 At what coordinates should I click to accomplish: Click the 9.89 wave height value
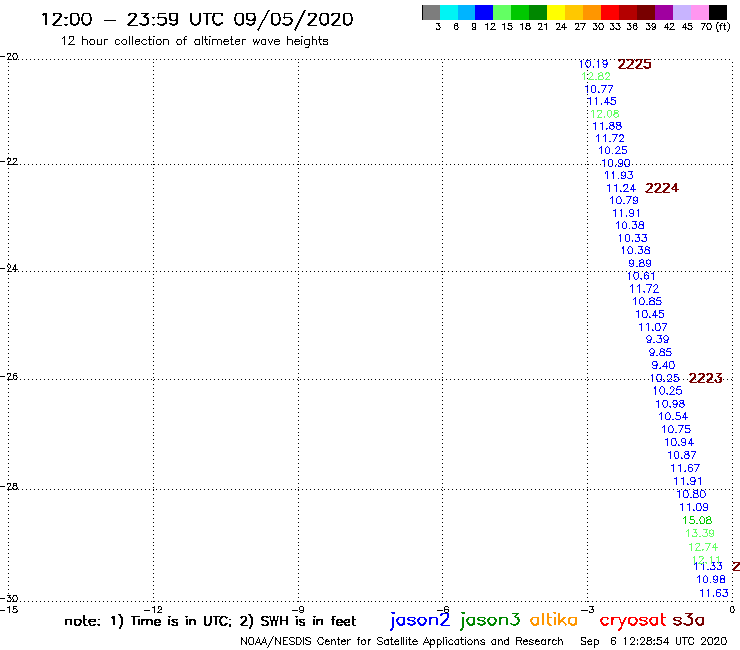tap(640, 263)
